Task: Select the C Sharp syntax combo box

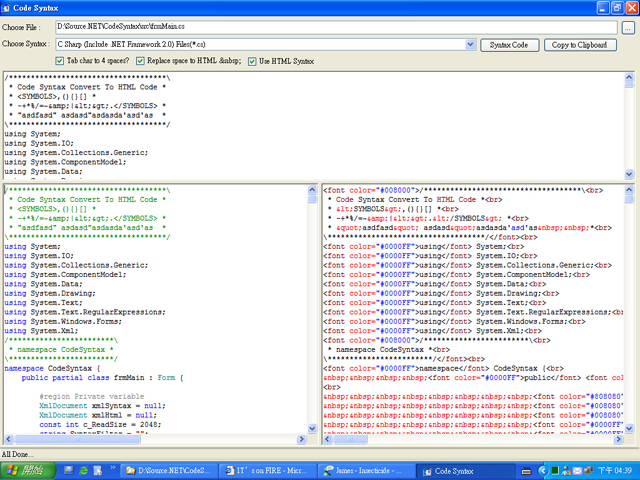Action: (x=266, y=44)
